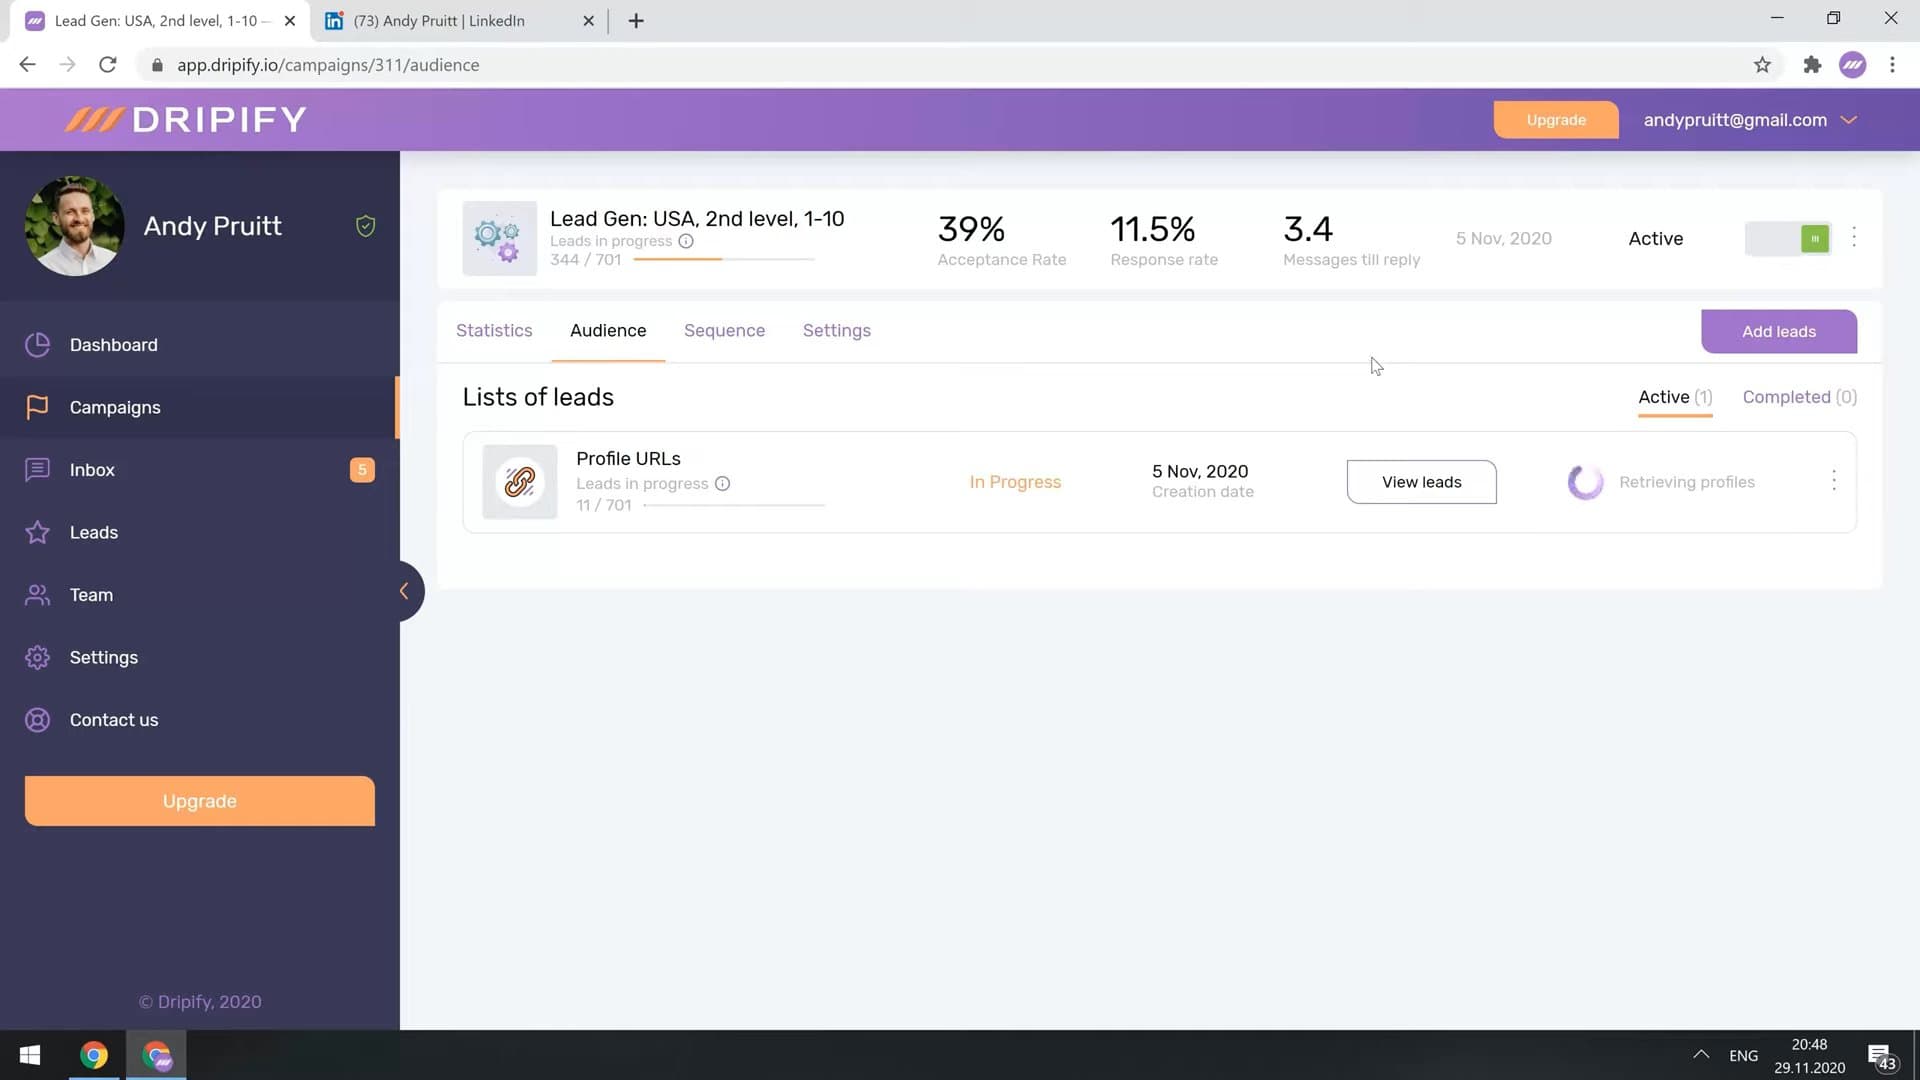
Task: Collapse the sidebar with the chevron
Action: click(405, 590)
